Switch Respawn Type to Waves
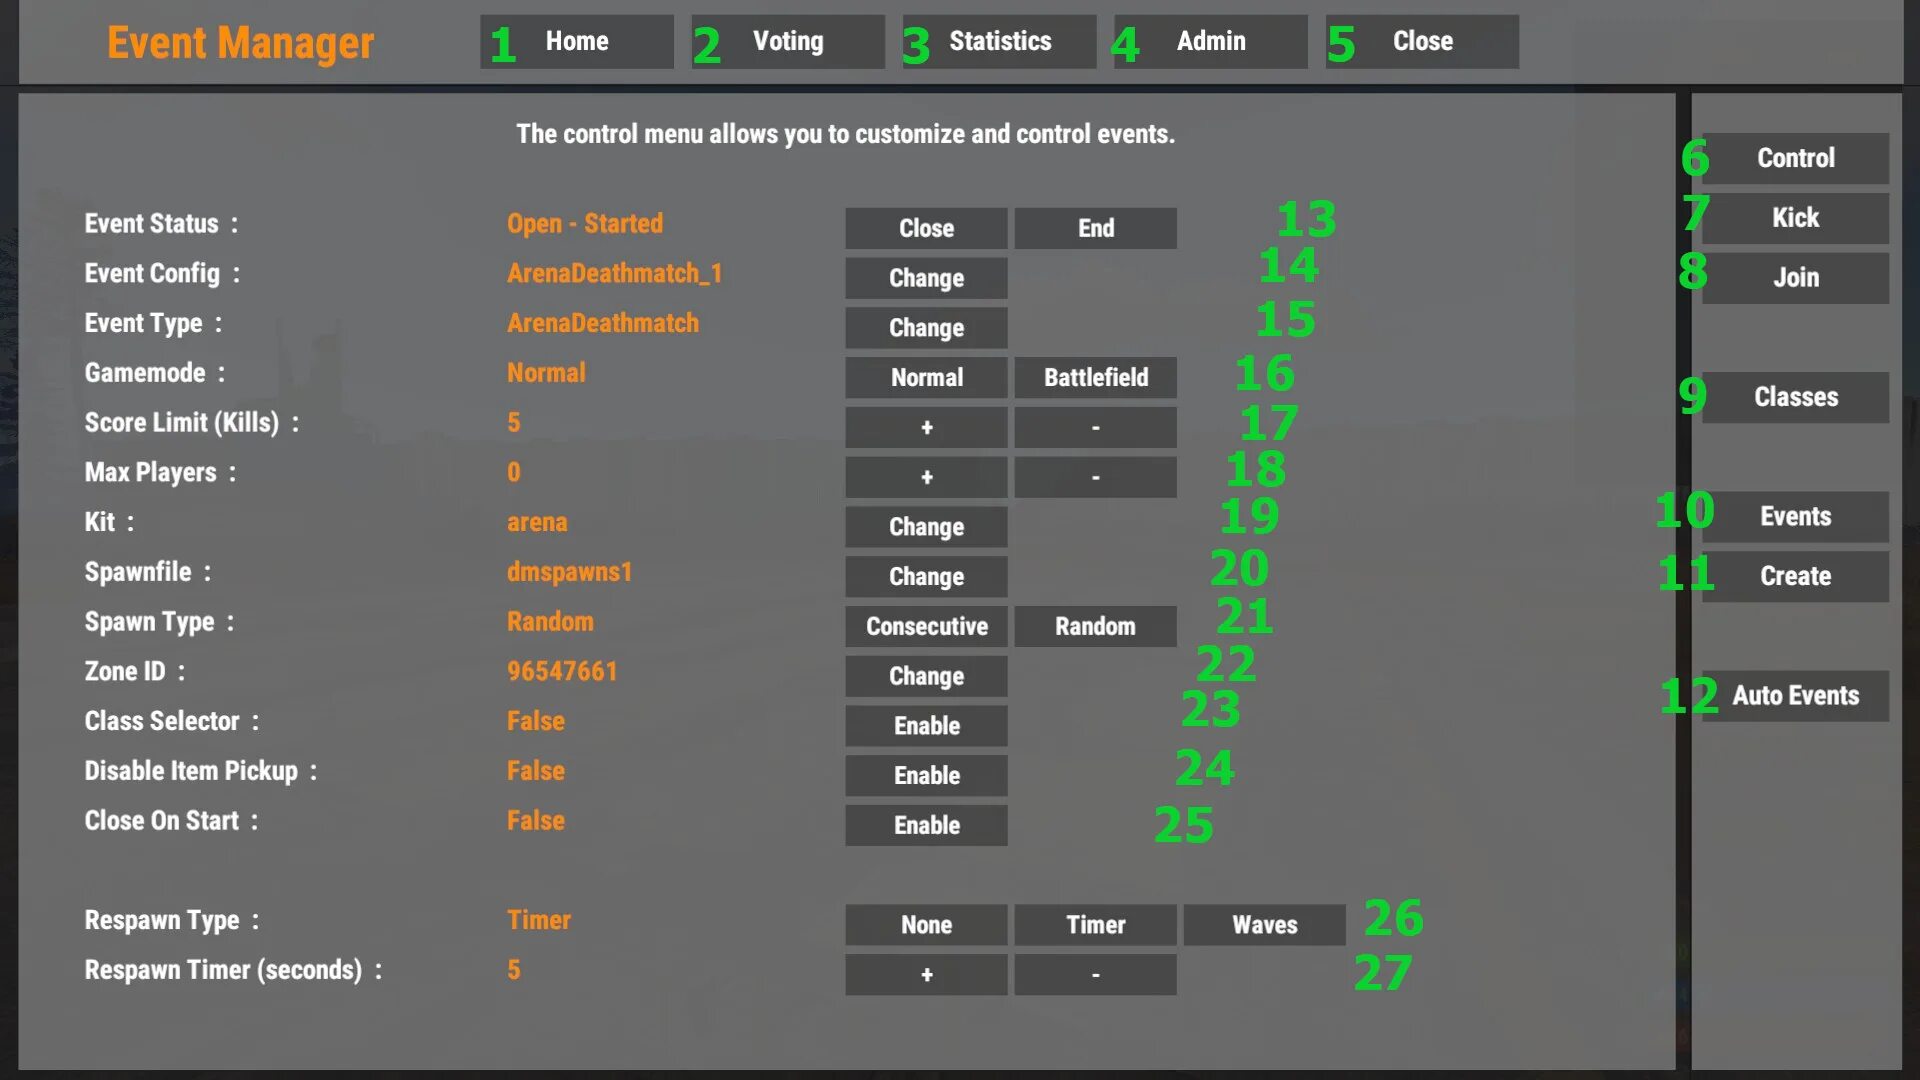This screenshot has height=1080, width=1920. pyautogui.click(x=1263, y=923)
